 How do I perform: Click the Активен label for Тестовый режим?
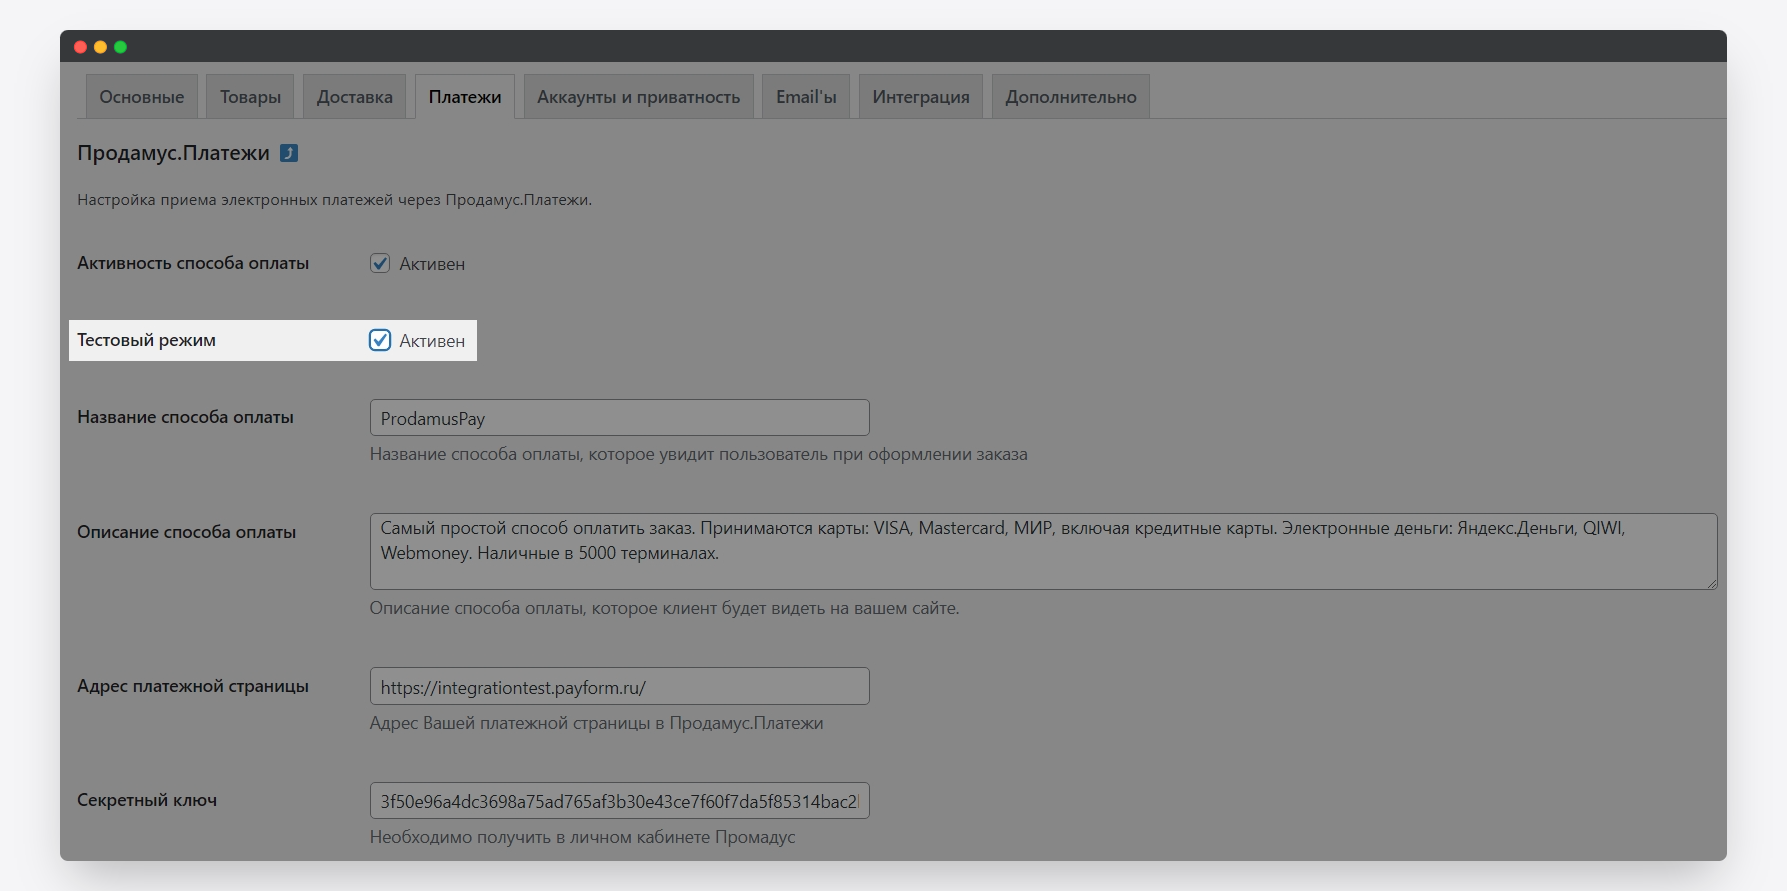(432, 341)
